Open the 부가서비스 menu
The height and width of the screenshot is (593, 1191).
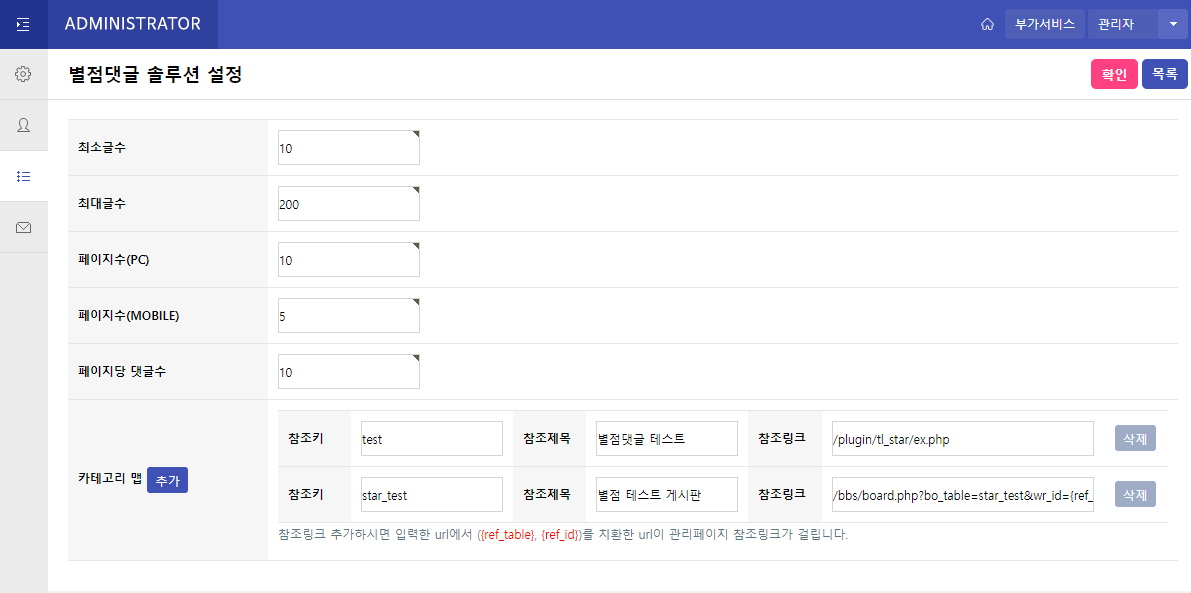[x=1045, y=24]
